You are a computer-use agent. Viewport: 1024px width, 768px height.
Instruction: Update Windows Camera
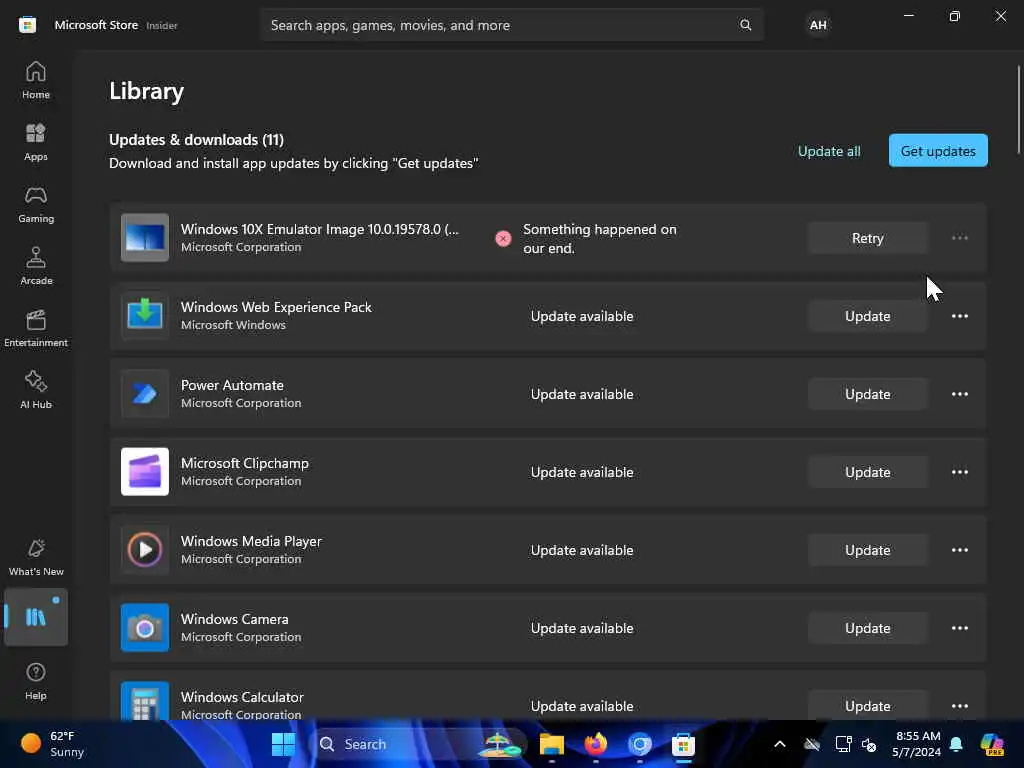[867, 628]
